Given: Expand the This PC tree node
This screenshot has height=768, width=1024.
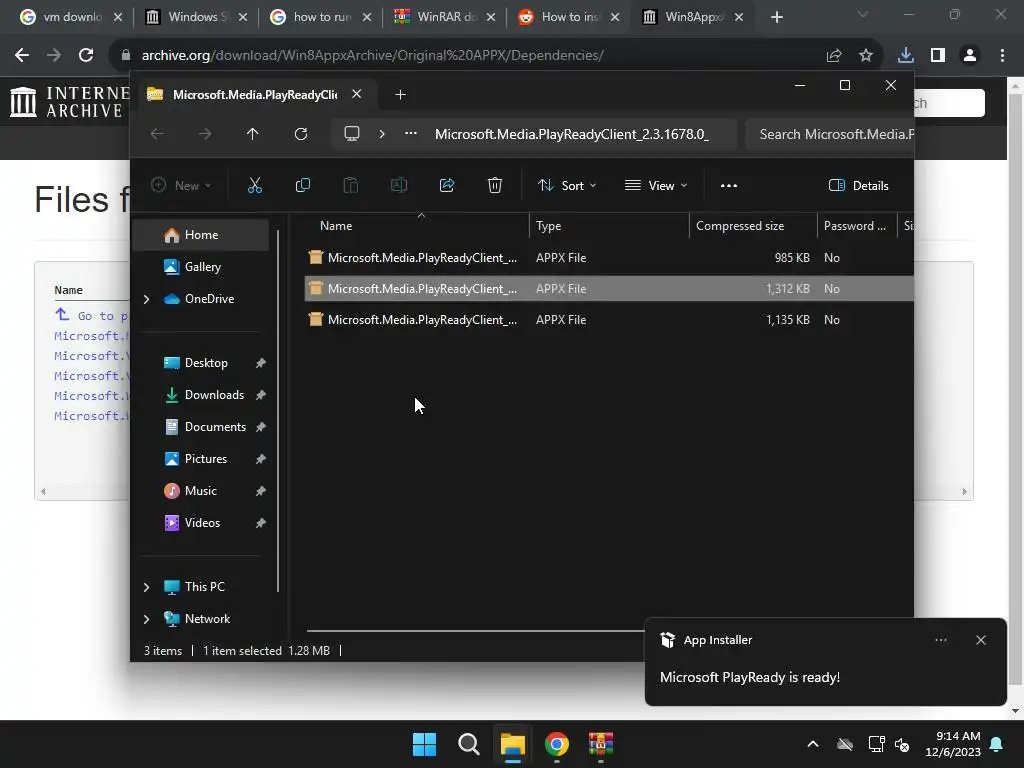Looking at the screenshot, I should click(146, 587).
